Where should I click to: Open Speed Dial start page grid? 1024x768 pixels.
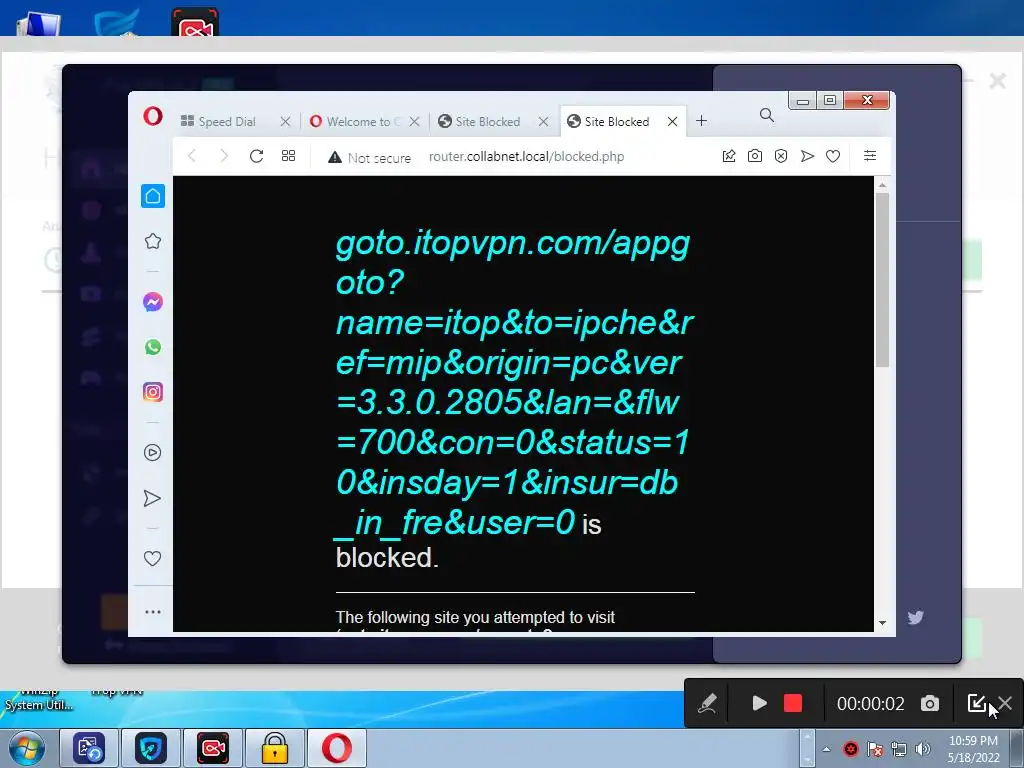pyautogui.click(x=288, y=156)
